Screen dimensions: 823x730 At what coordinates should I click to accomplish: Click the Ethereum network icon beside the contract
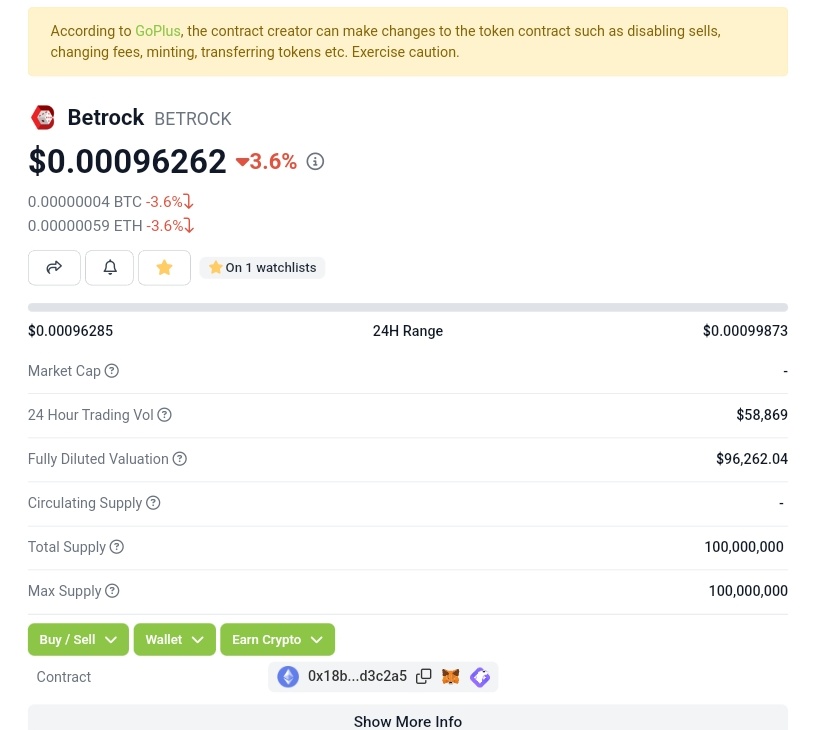click(x=288, y=677)
